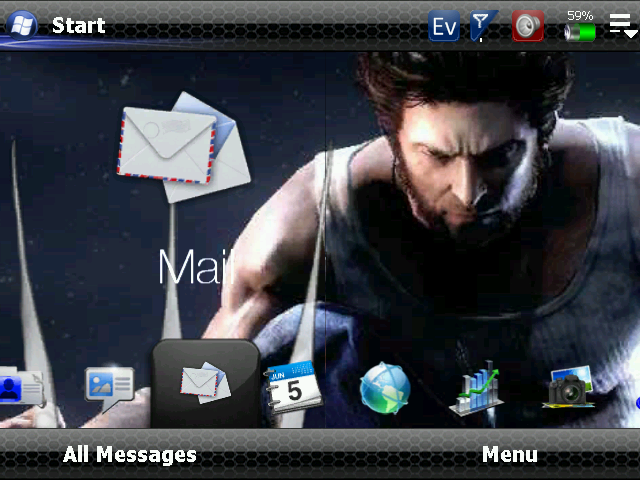Tap the signal strength antenna icon
The width and height of the screenshot is (640, 480).
(484, 26)
